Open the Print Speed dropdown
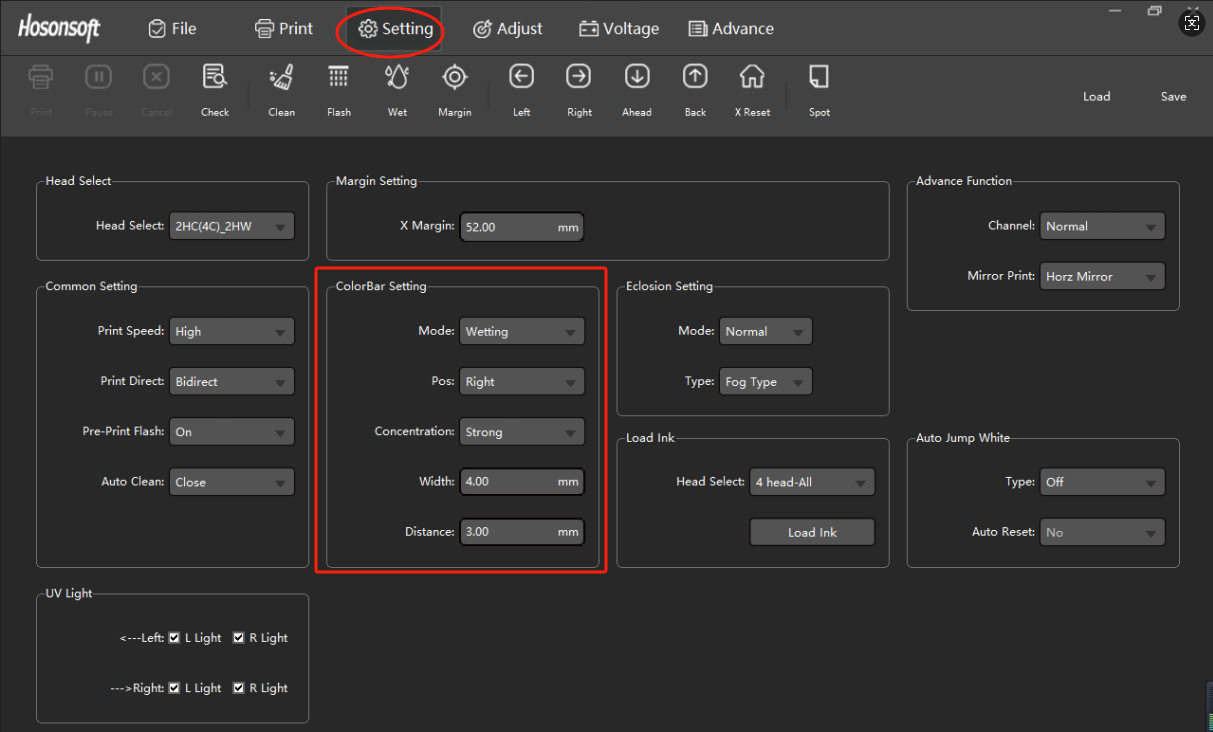The image size is (1213, 732). click(232, 332)
